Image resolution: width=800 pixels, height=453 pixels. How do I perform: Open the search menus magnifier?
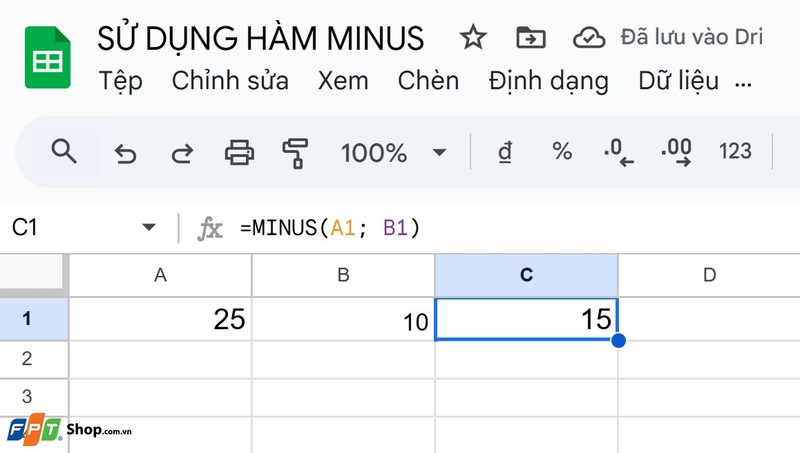64,152
